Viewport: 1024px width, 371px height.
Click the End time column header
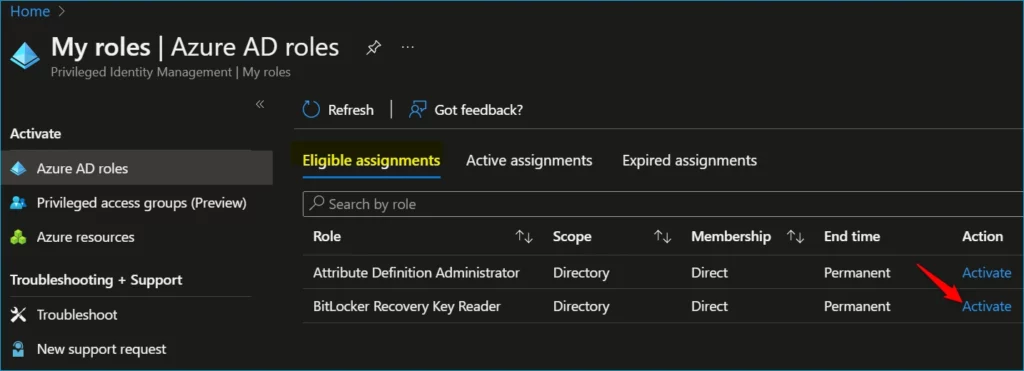852,236
